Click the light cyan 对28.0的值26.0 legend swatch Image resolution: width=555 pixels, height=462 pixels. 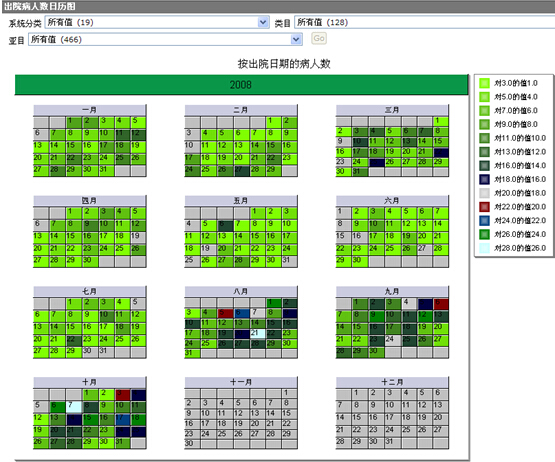click(484, 248)
